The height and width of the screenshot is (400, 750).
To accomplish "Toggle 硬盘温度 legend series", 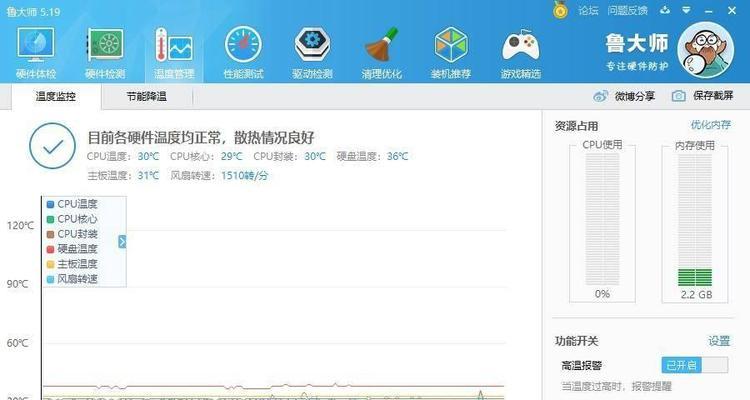I will pyautogui.click(x=72, y=249).
